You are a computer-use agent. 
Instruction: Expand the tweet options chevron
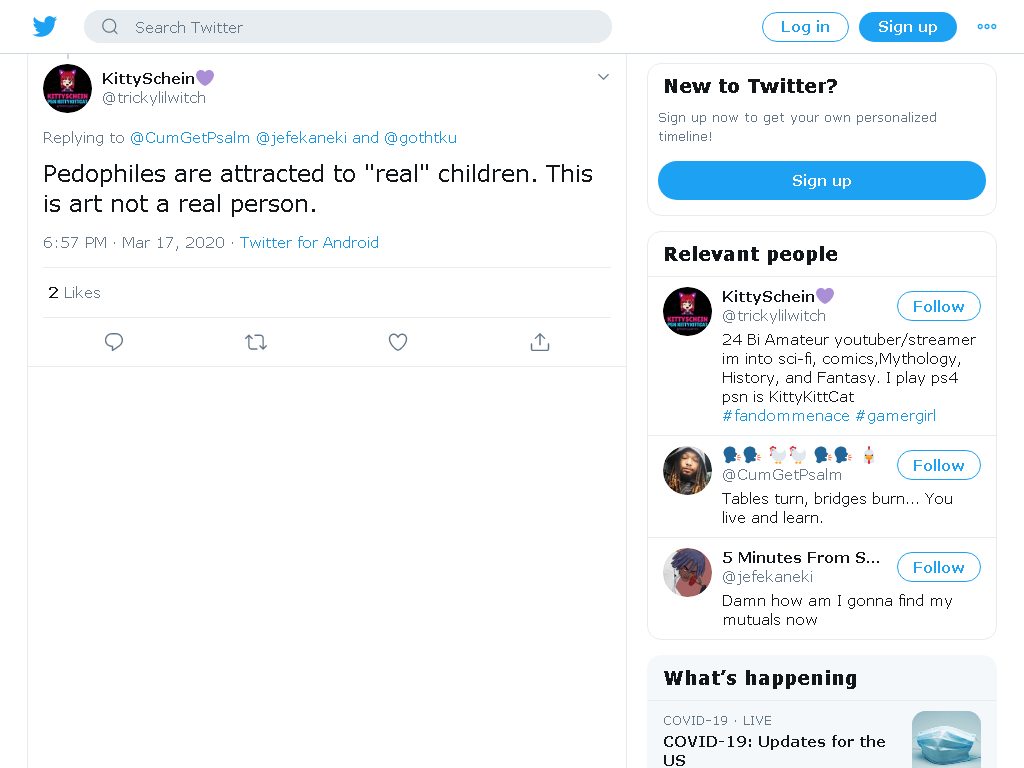click(603, 77)
